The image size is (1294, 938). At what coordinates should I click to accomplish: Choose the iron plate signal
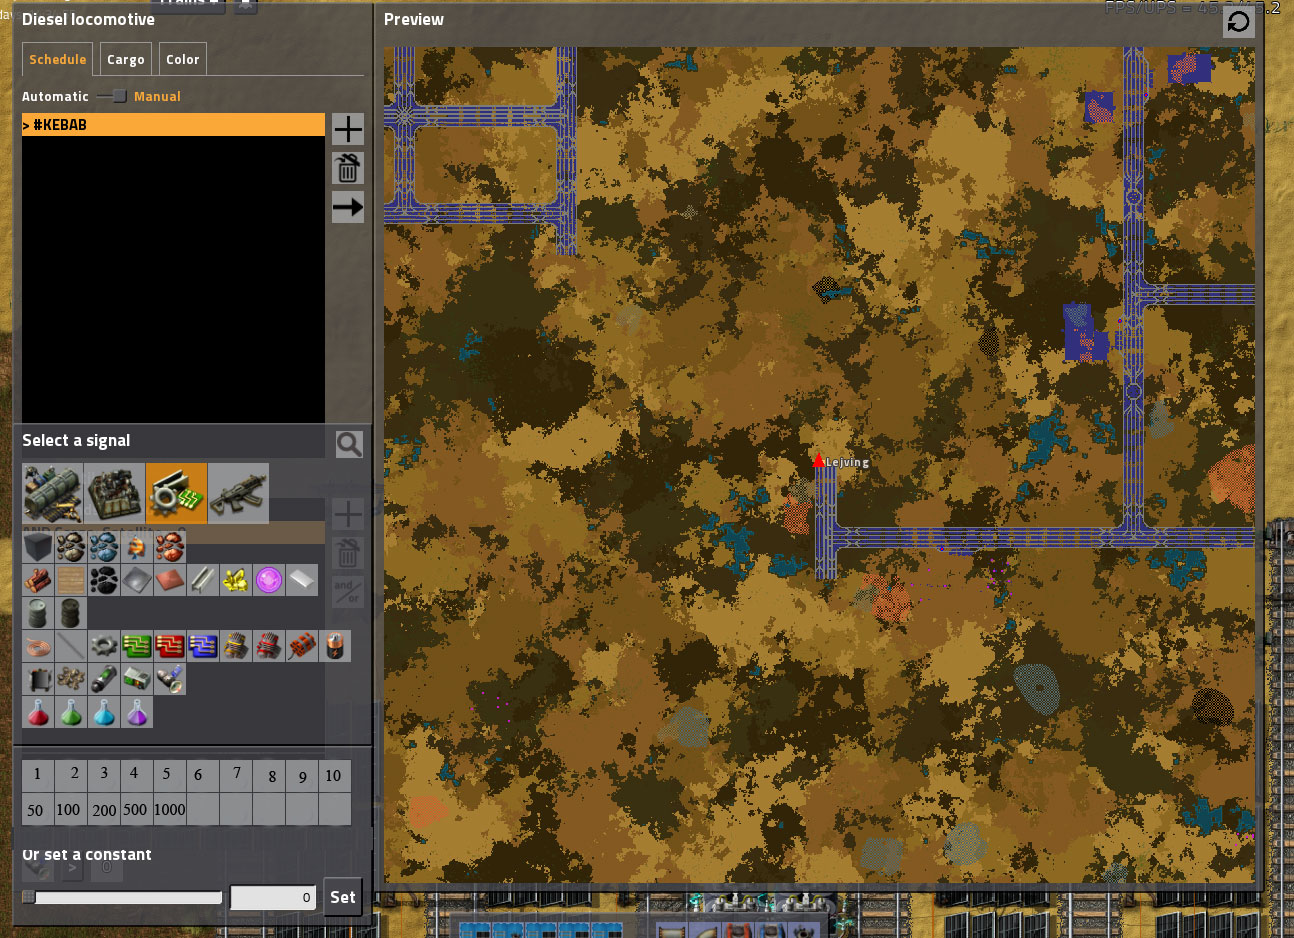[x=137, y=580]
